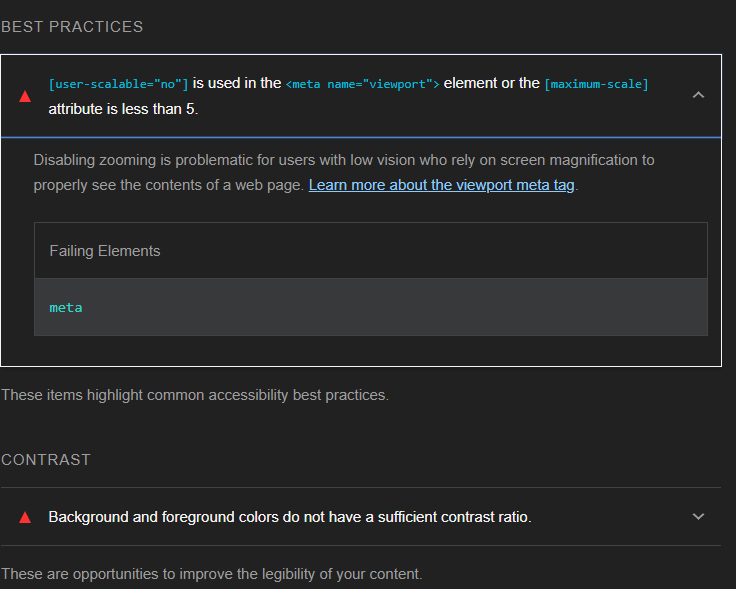The width and height of the screenshot is (736, 589).
Task: Click the red warning triangle beside contrast audit
Action: [25, 517]
